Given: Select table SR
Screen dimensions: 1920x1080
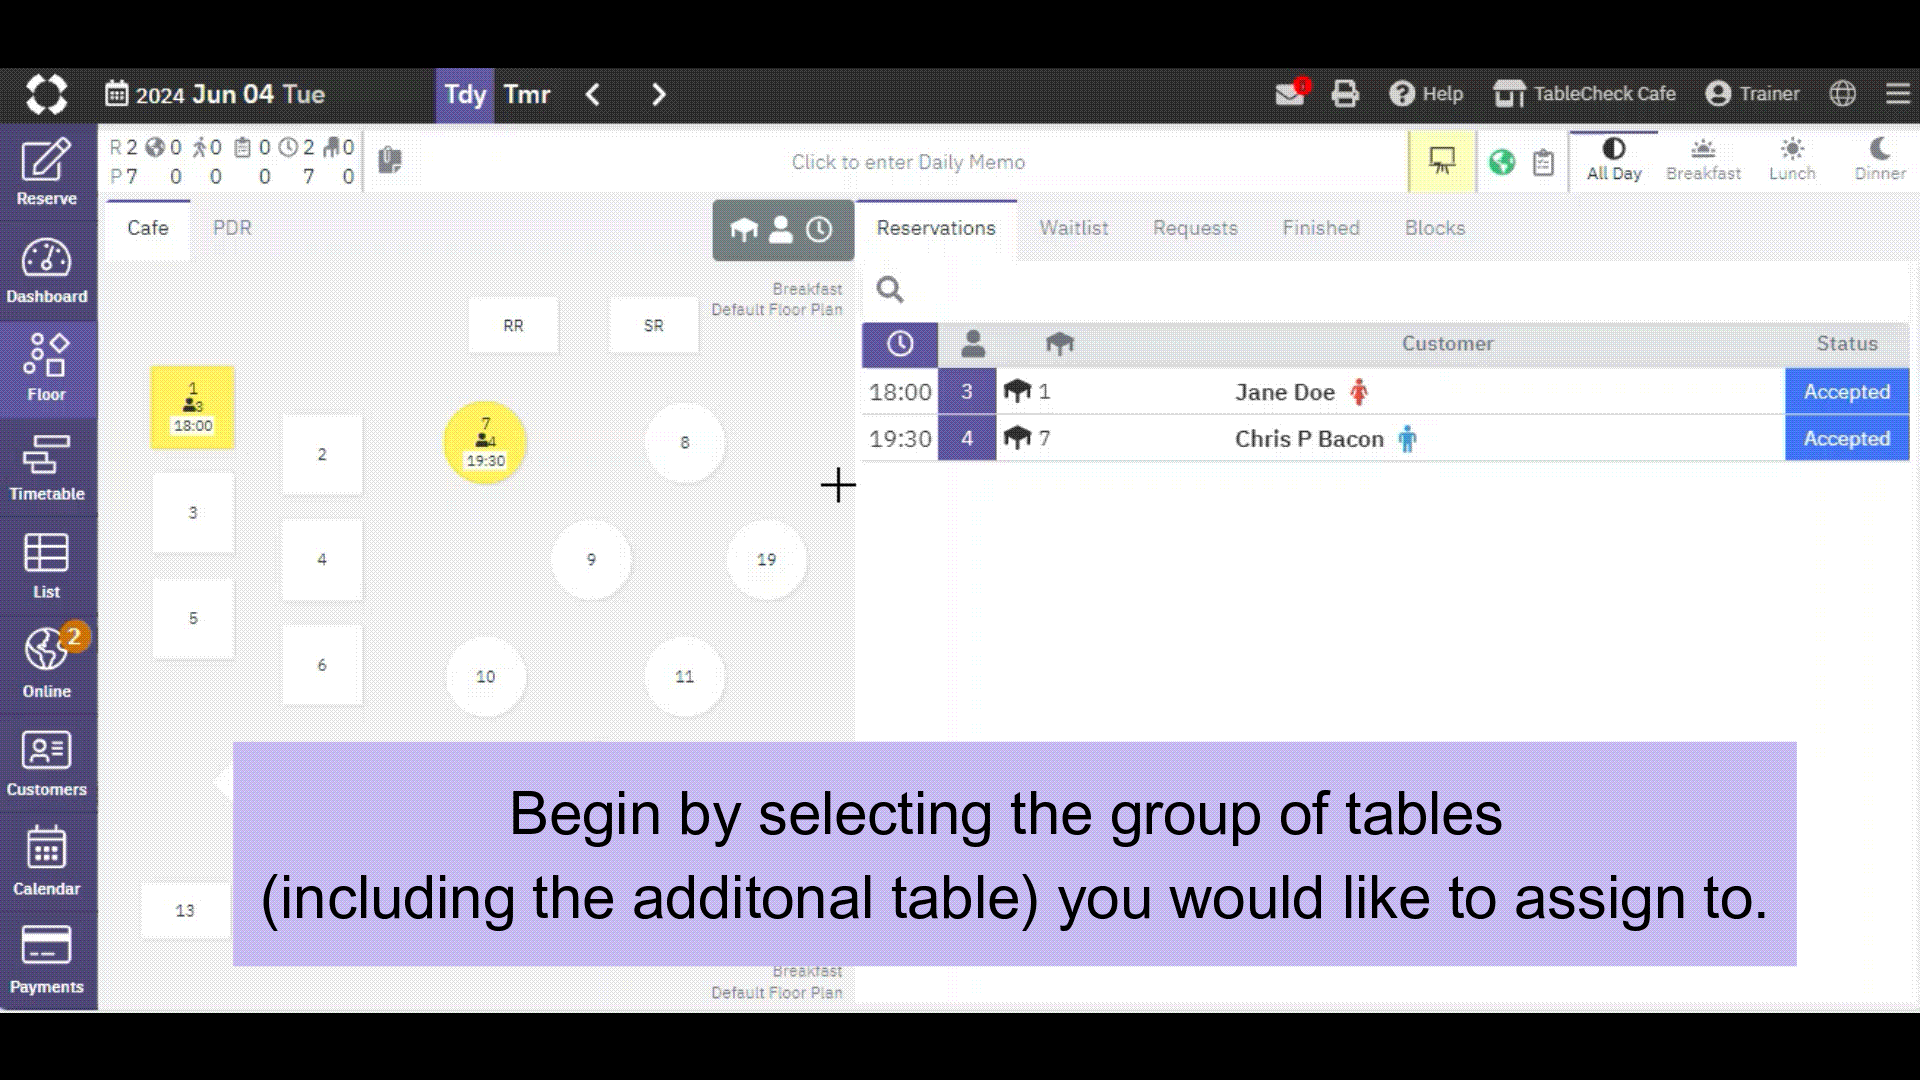Looking at the screenshot, I should [654, 325].
